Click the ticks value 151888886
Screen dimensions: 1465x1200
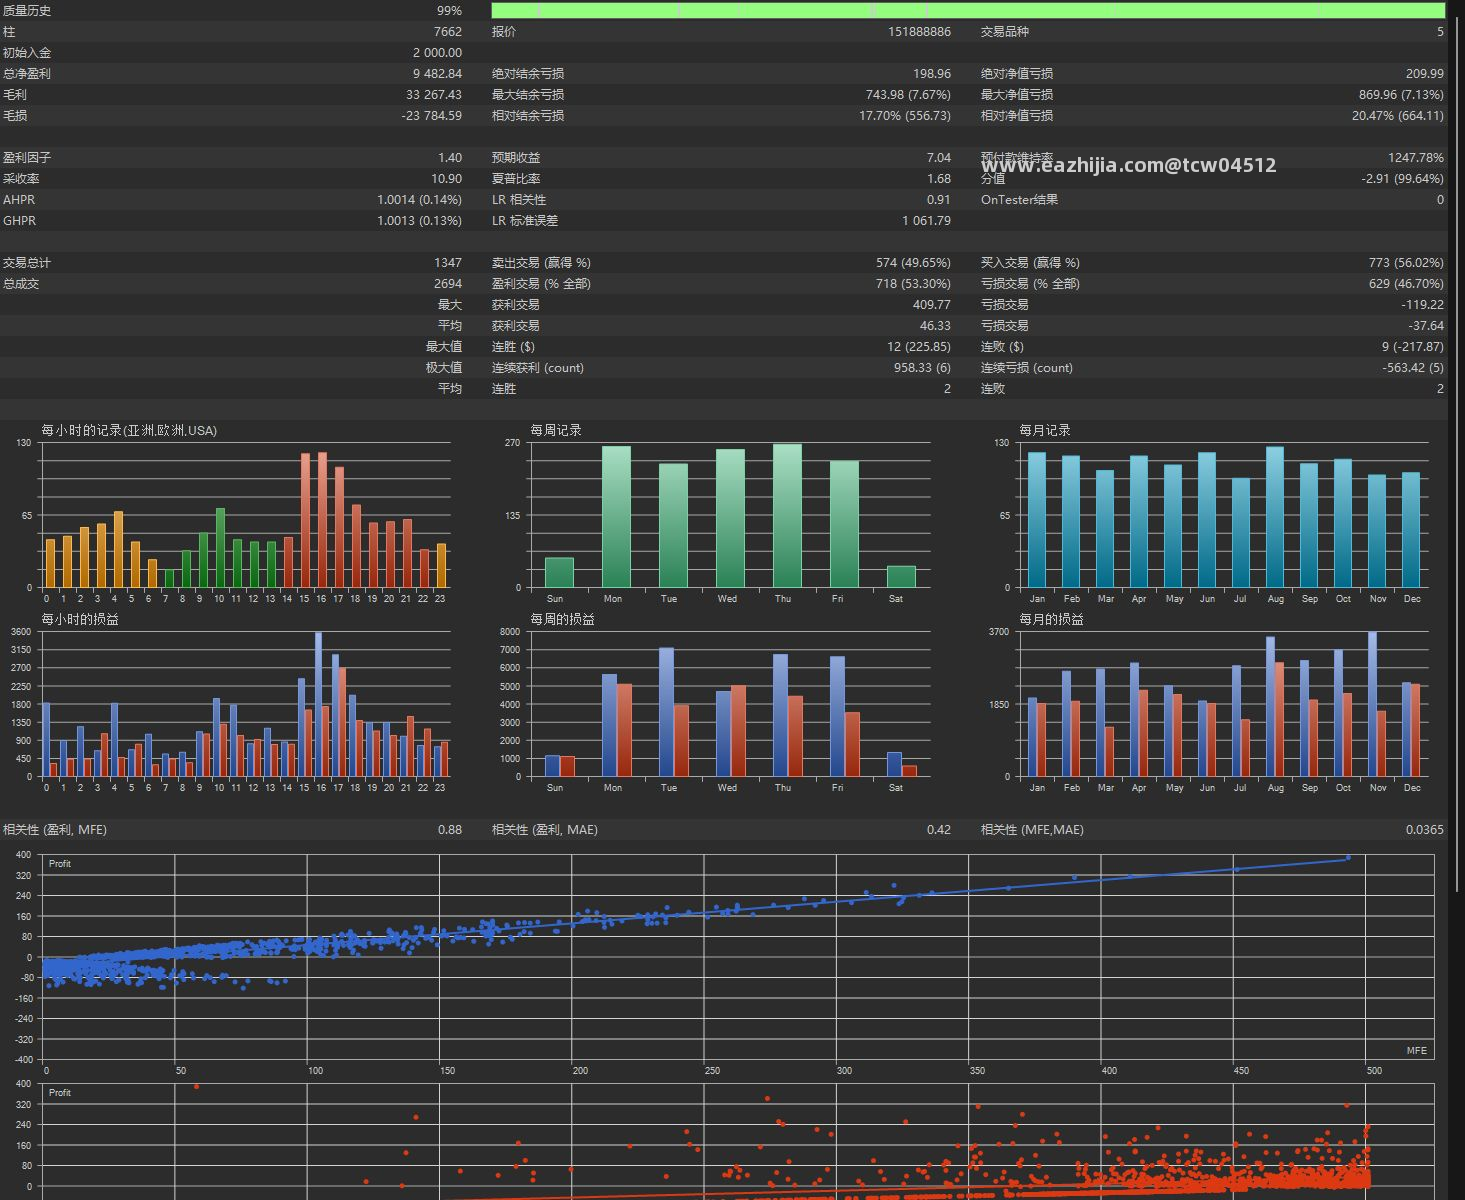point(919,32)
